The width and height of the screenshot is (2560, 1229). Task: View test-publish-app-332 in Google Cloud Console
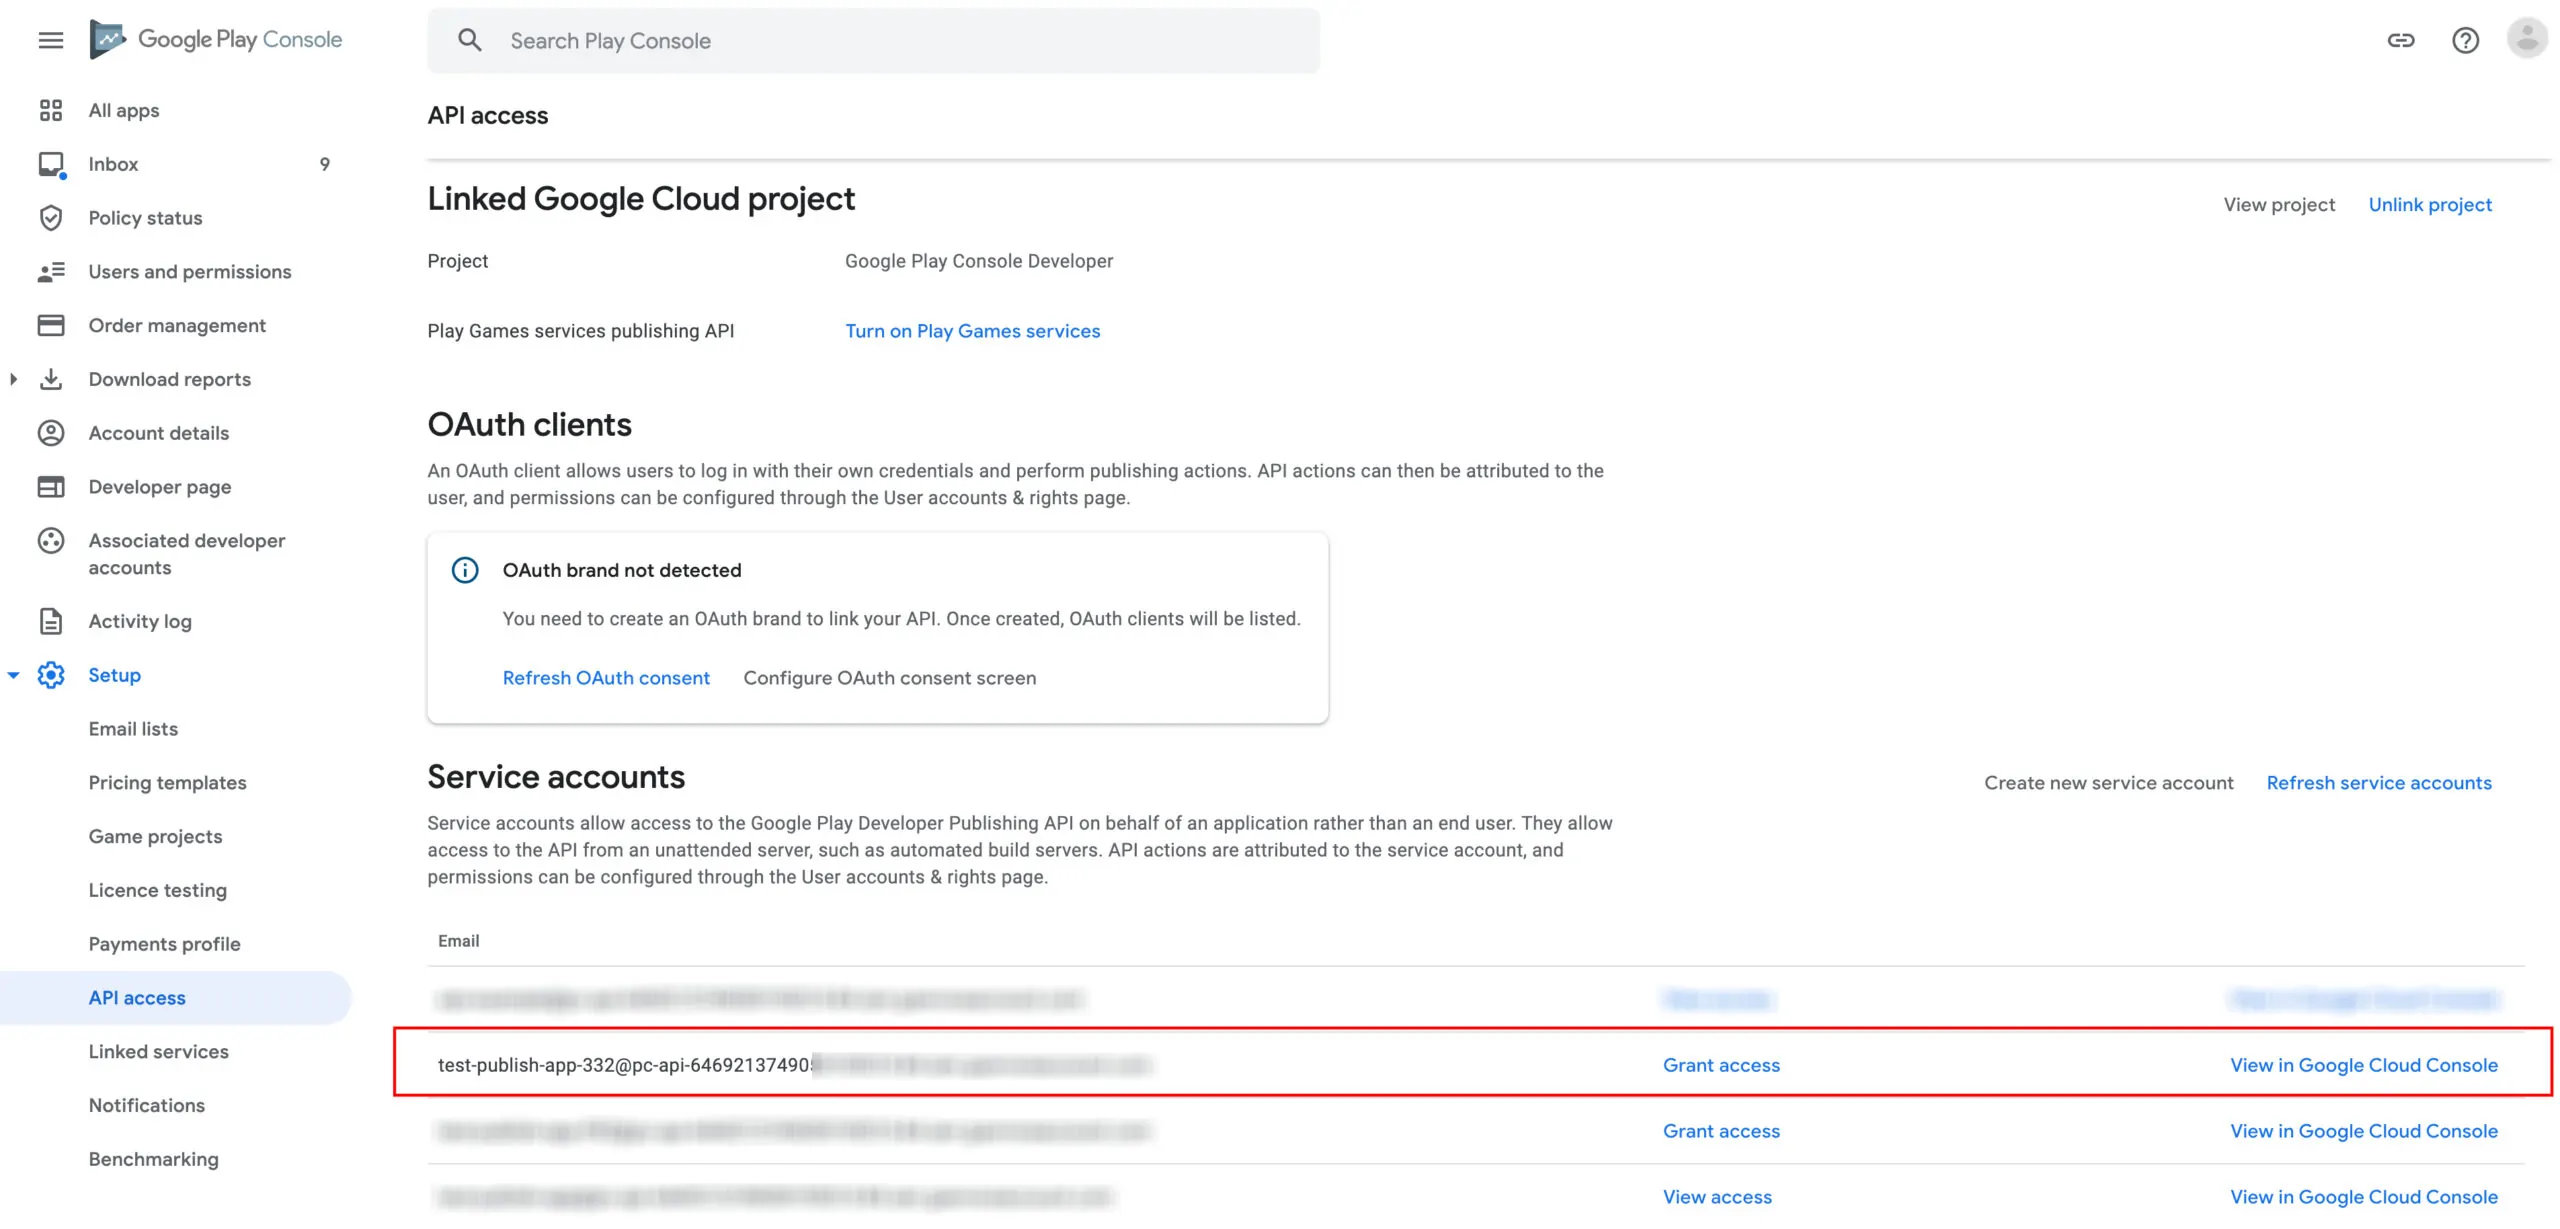point(2364,1066)
